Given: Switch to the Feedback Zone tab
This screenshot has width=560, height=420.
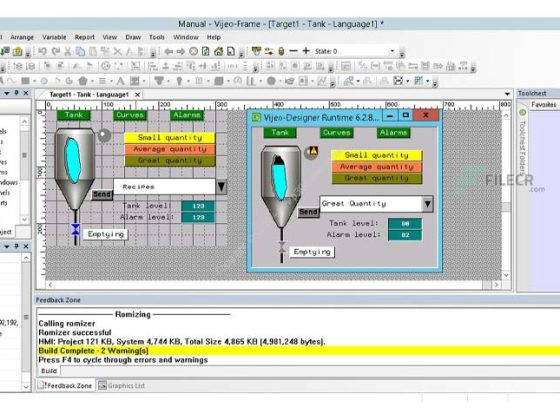Looking at the screenshot, I should (65, 386).
